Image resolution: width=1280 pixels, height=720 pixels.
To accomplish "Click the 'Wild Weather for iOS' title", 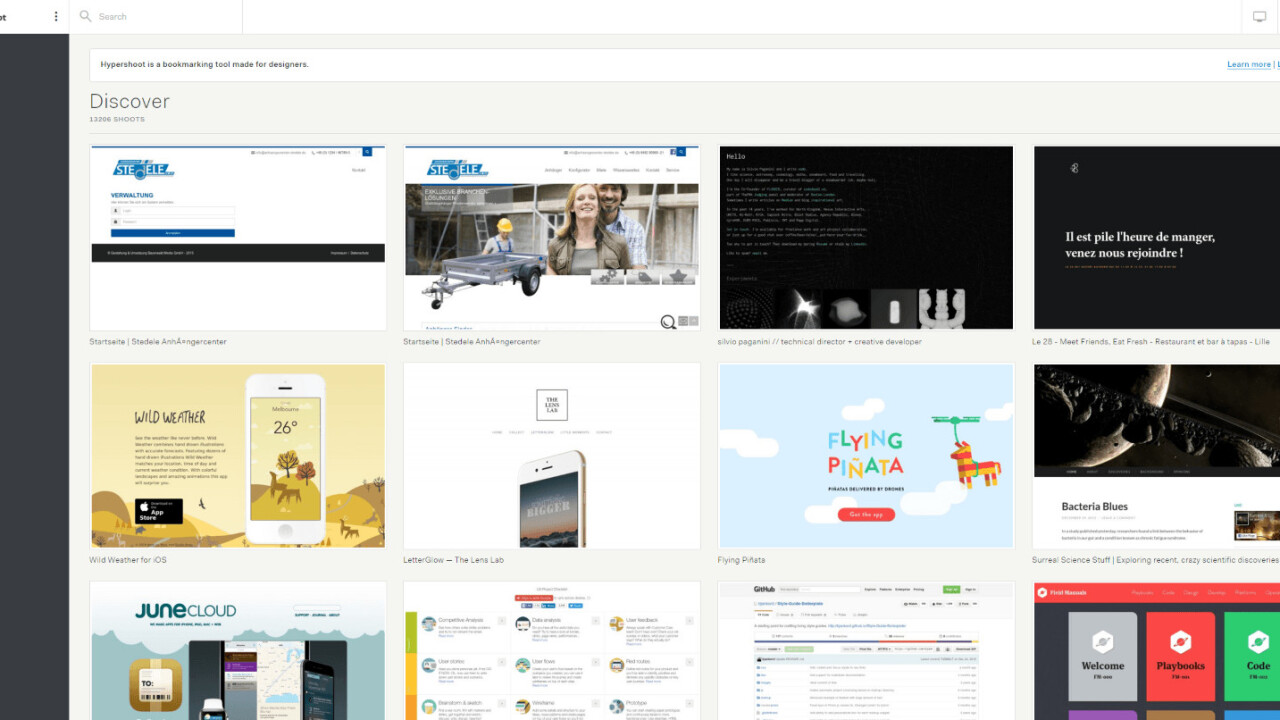I will click(128, 560).
